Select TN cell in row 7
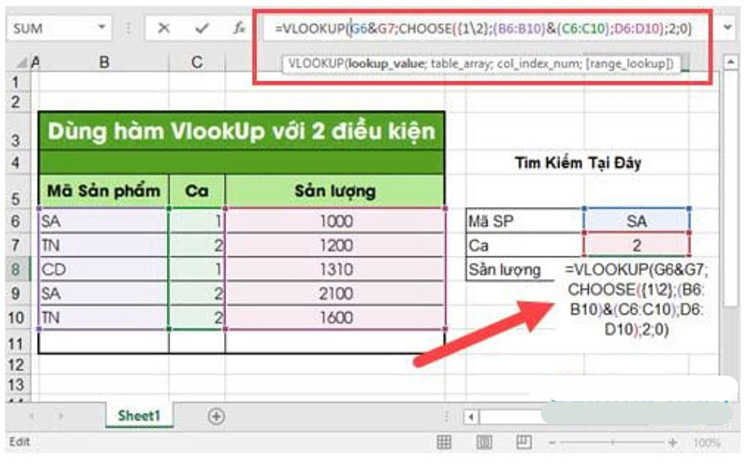Image resolution: width=750 pixels, height=464 pixels. point(104,245)
